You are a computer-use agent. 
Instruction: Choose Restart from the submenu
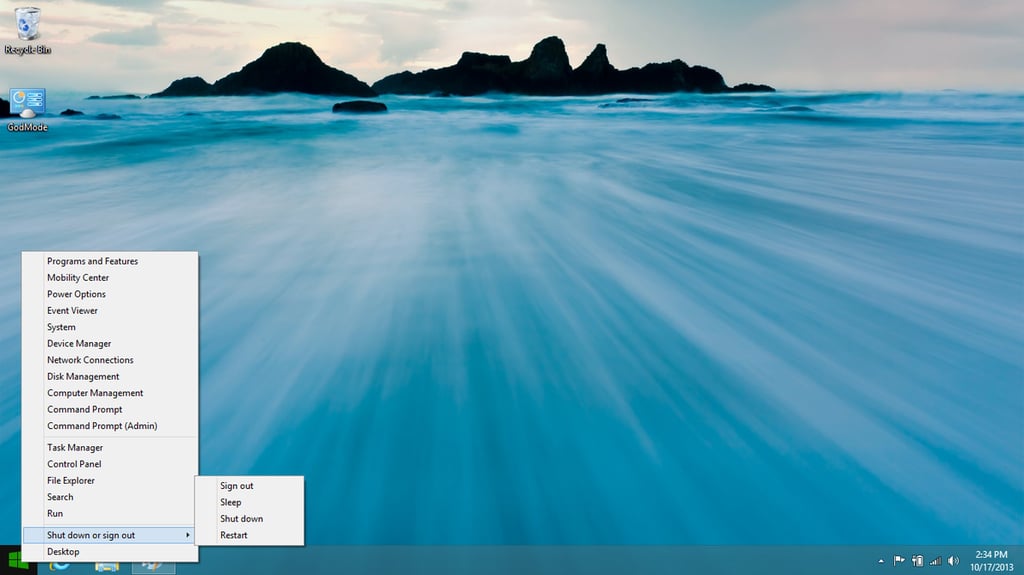point(249,535)
